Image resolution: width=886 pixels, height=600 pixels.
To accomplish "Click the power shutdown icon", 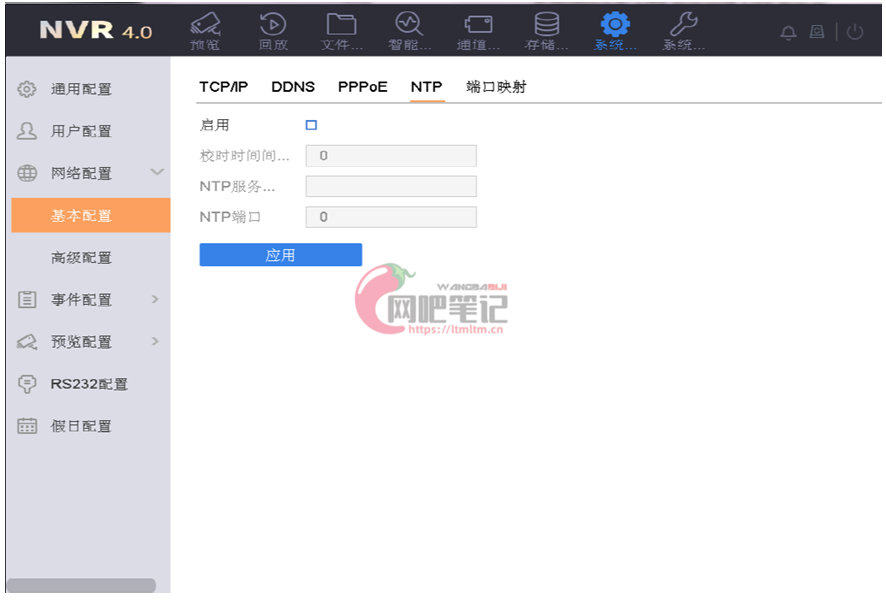I will pyautogui.click(x=855, y=32).
